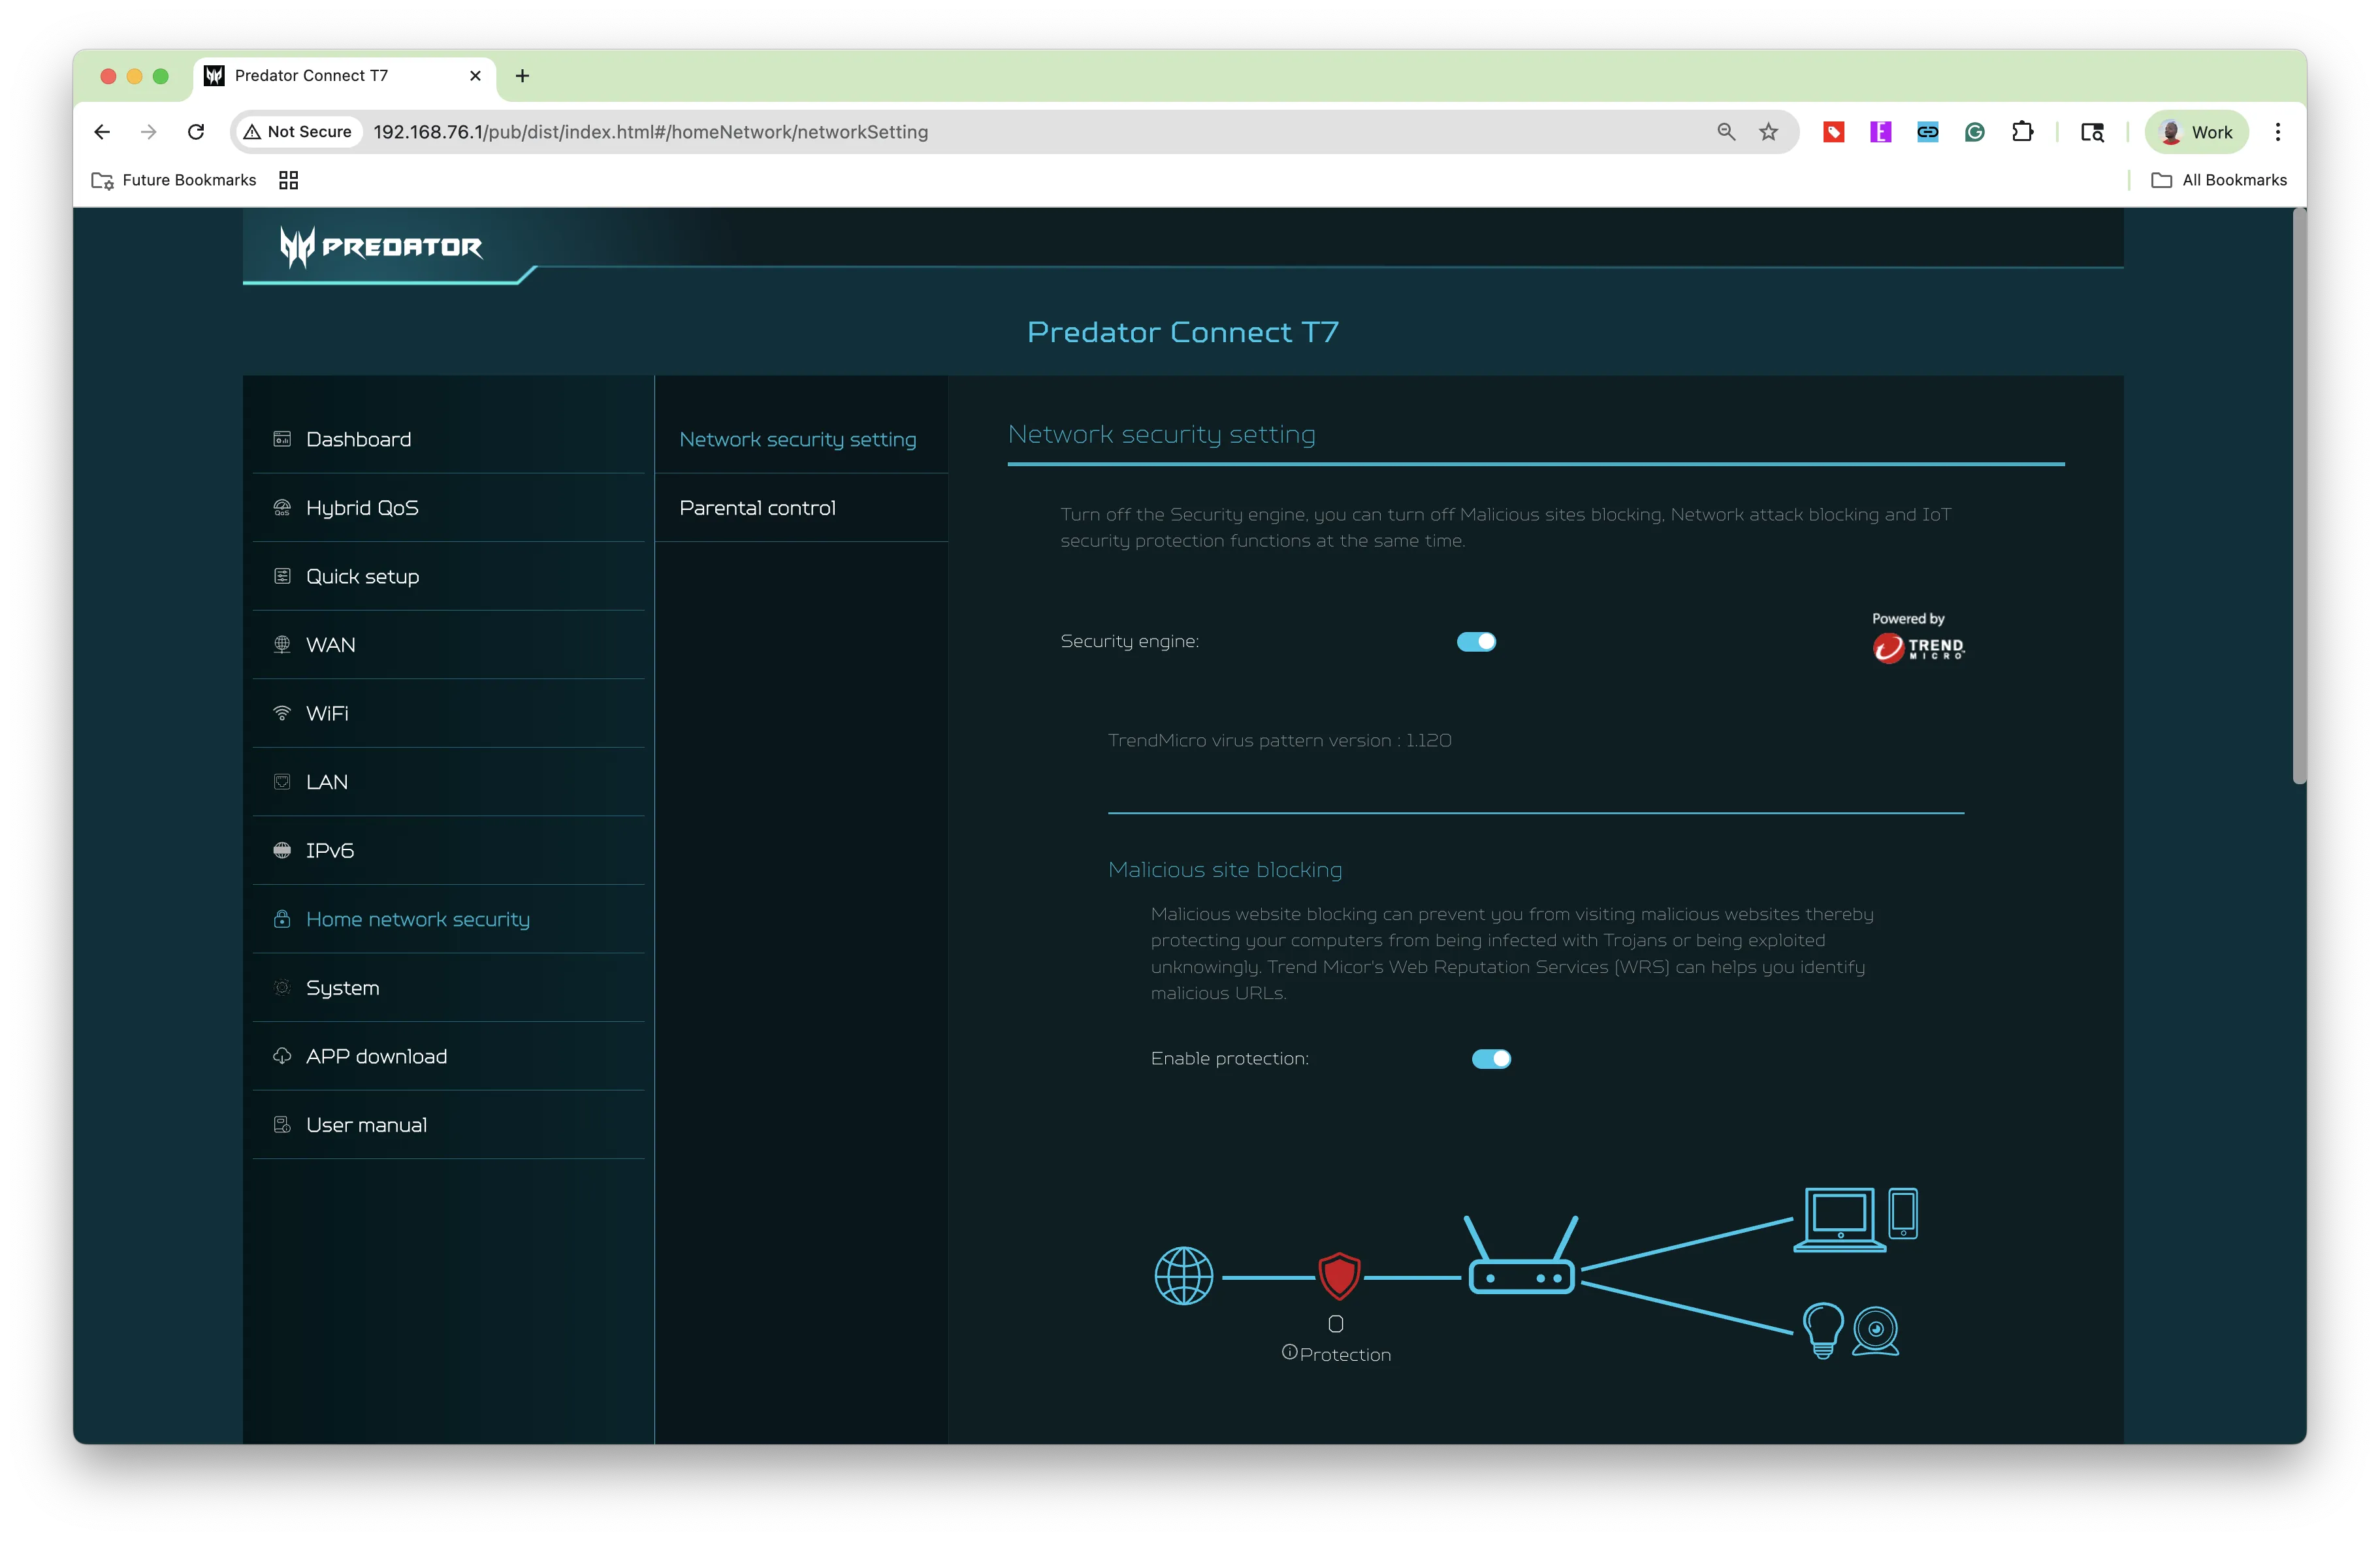Open the IPv6 menu item

tap(448, 850)
